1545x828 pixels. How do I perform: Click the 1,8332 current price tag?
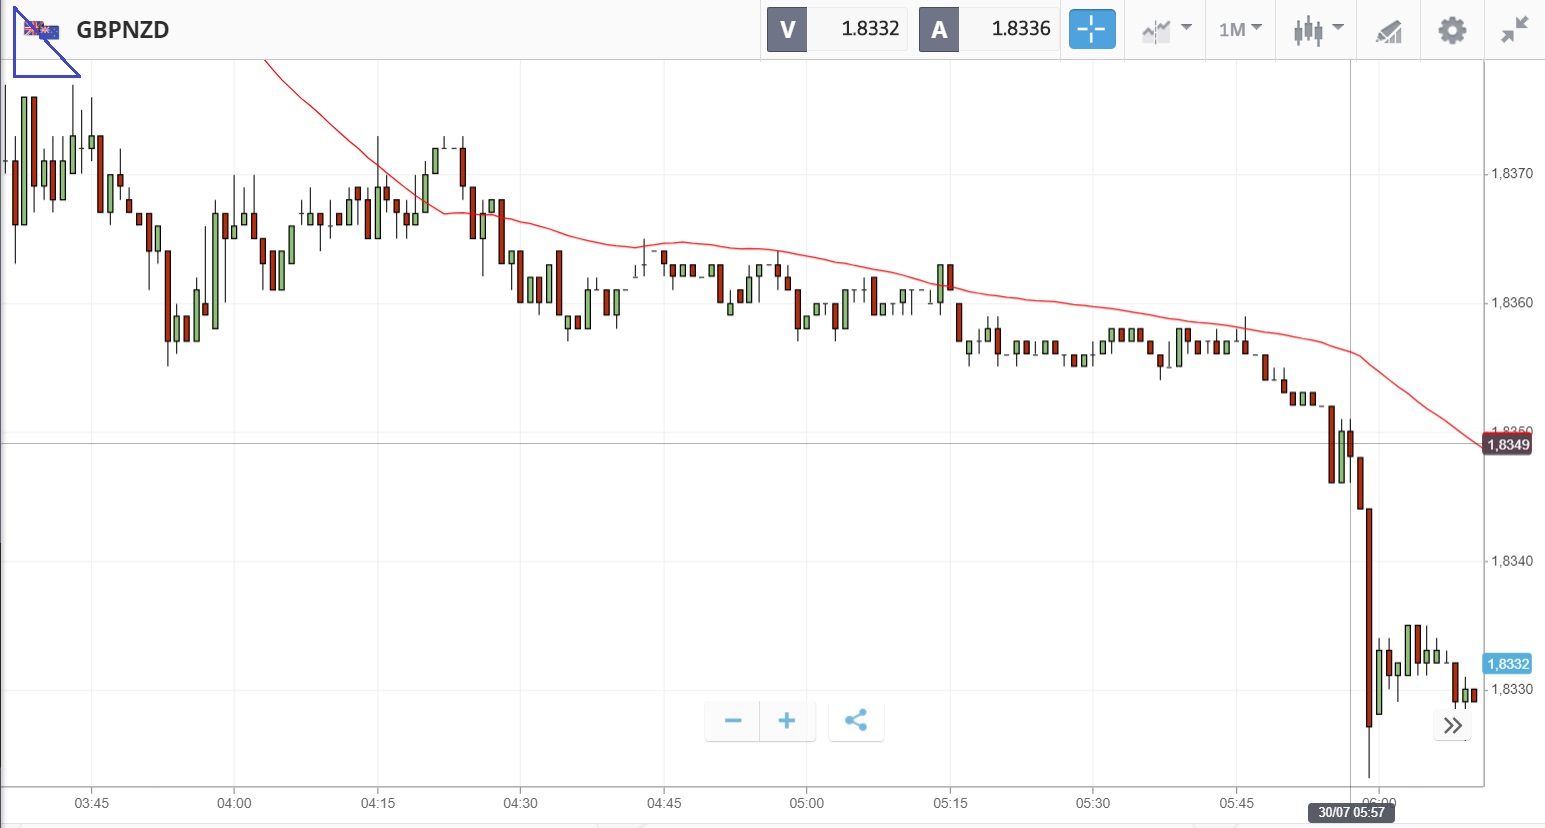(x=1508, y=664)
